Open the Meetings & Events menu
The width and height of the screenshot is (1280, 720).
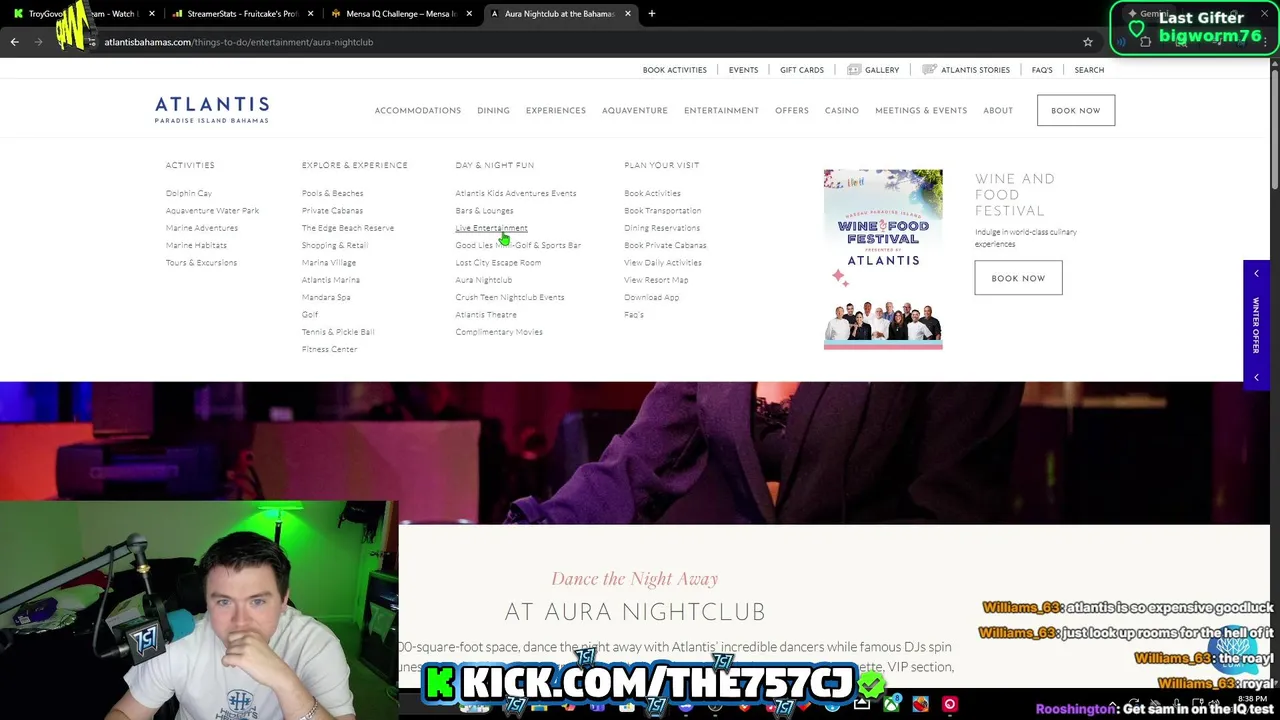click(921, 111)
